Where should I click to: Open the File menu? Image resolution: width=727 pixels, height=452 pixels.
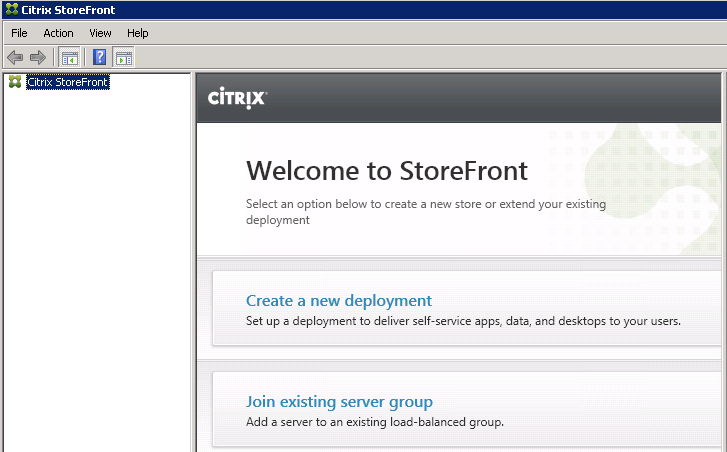pos(19,33)
